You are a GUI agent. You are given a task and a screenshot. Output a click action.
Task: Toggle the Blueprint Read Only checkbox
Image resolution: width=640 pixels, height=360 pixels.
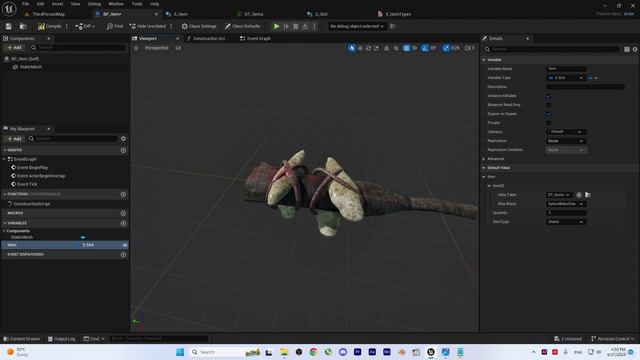[549, 105]
